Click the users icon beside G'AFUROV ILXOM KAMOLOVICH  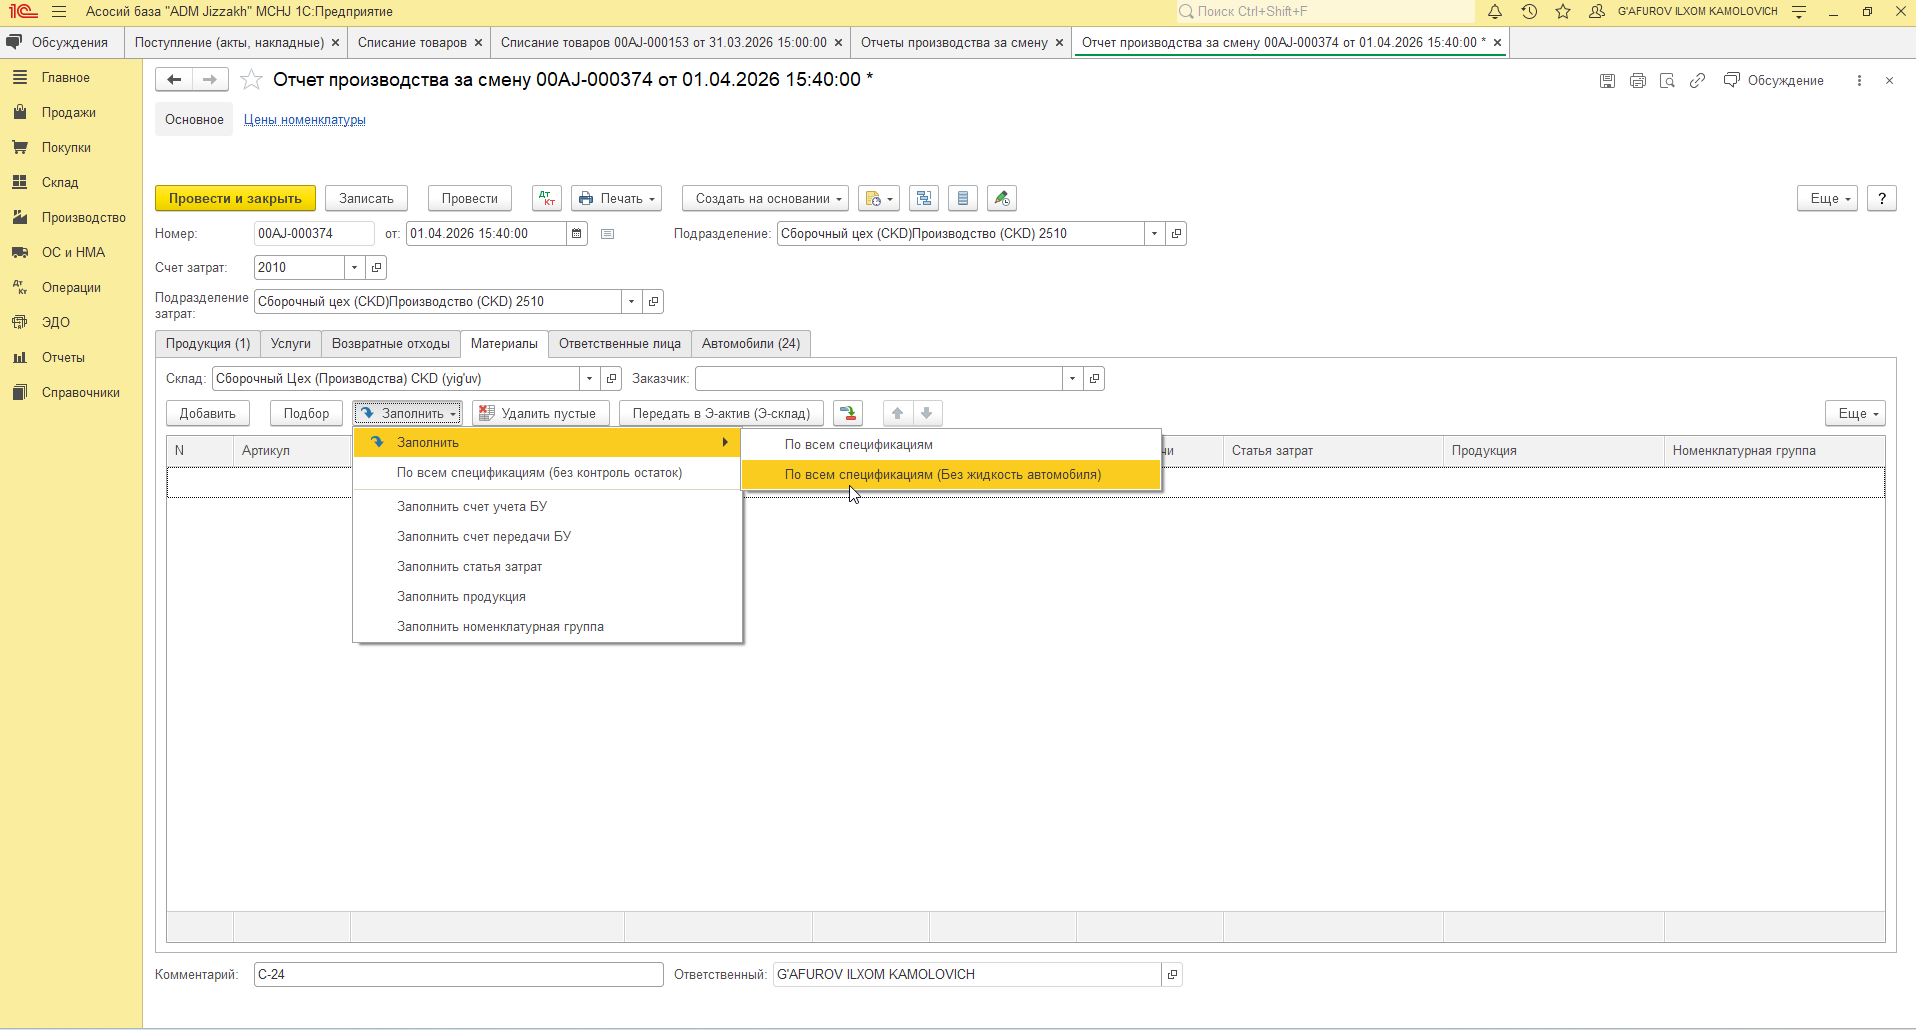pos(1597,12)
